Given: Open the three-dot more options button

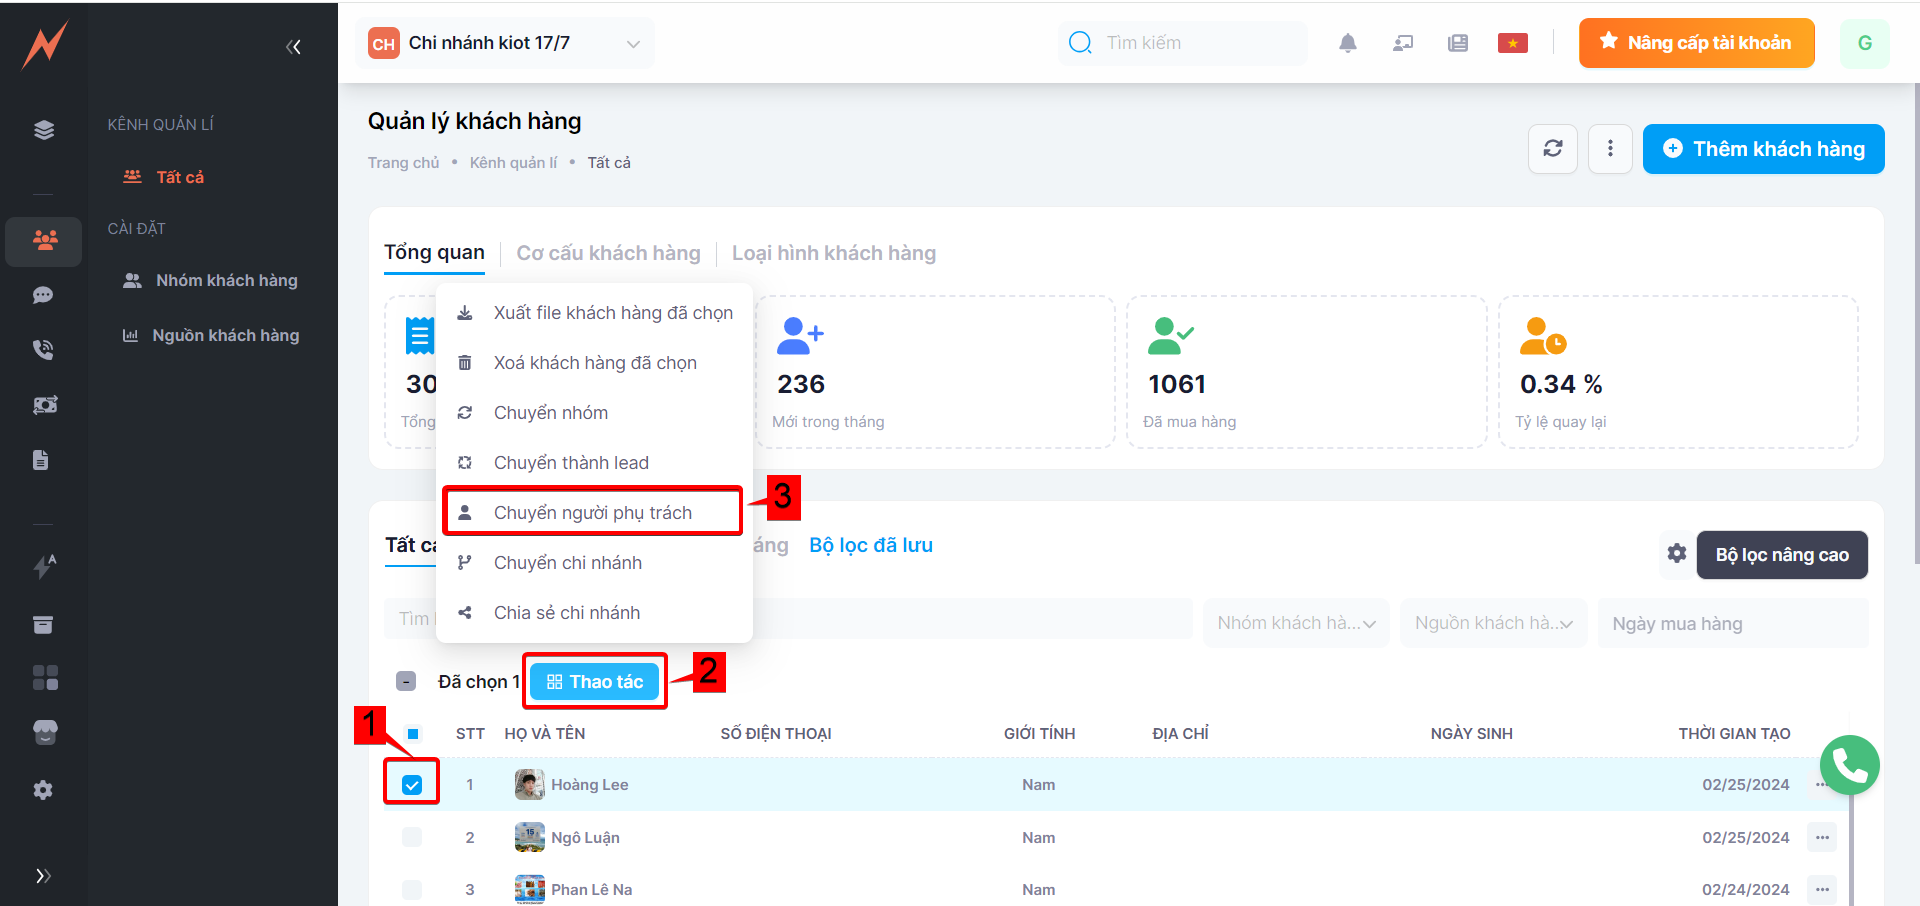Looking at the screenshot, I should pos(1609,149).
